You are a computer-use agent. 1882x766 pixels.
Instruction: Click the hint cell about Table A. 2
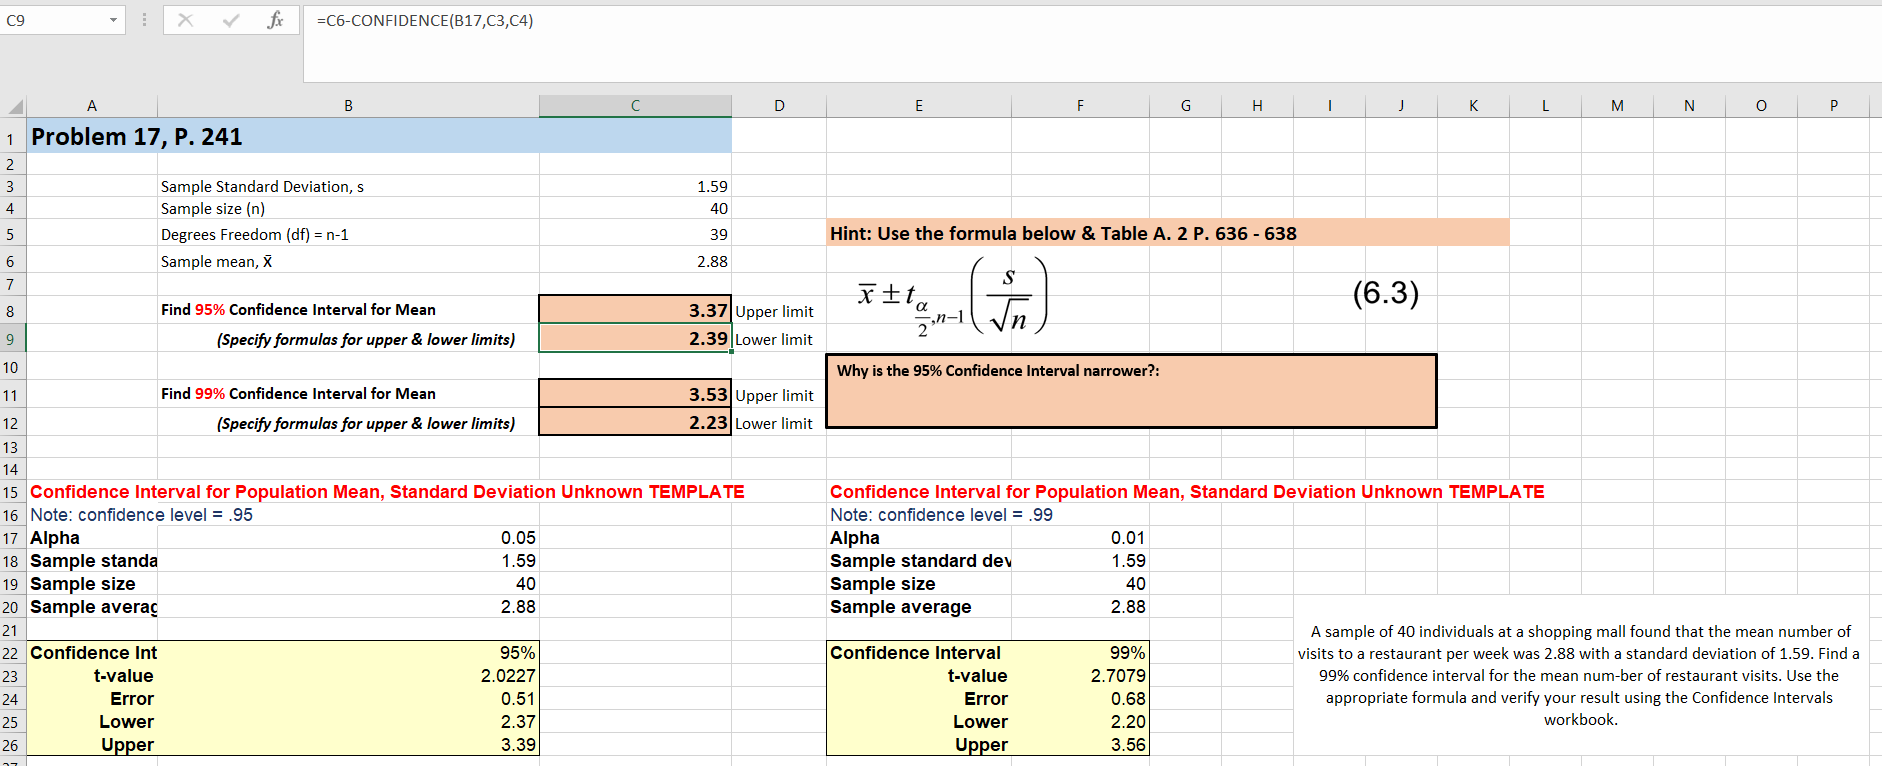point(1168,233)
